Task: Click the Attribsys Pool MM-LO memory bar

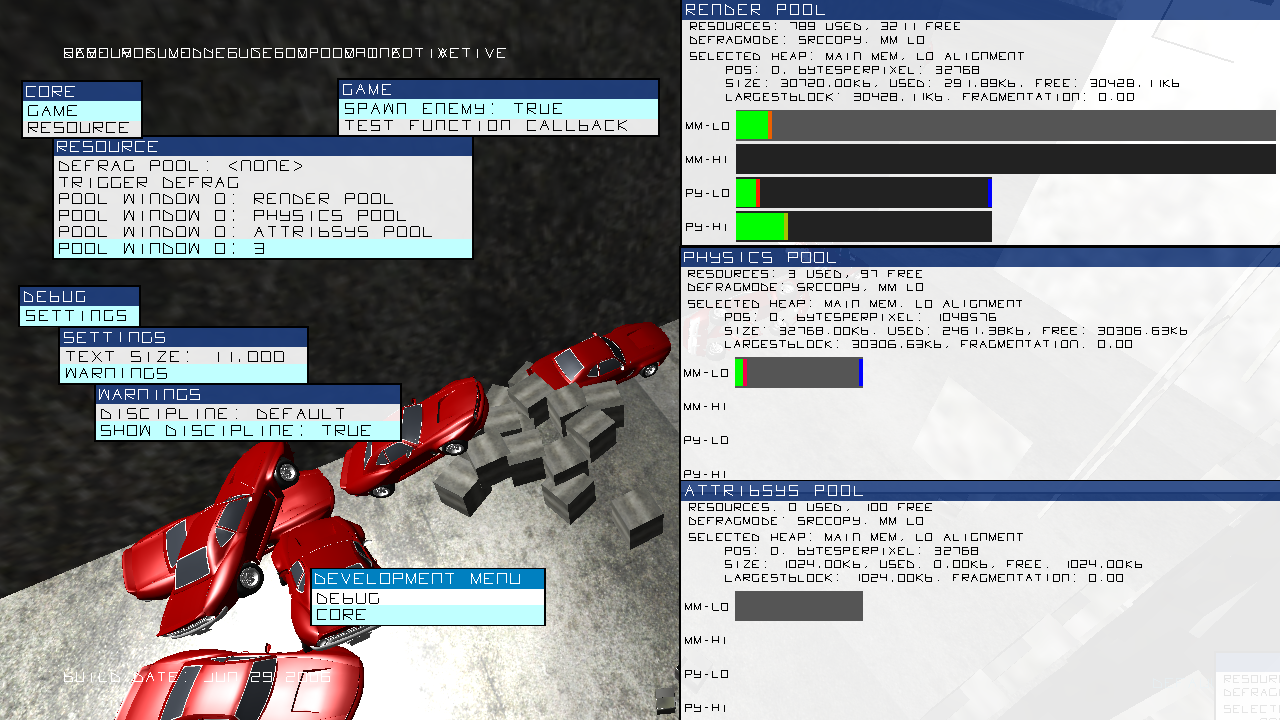Action: (x=799, y=606)
